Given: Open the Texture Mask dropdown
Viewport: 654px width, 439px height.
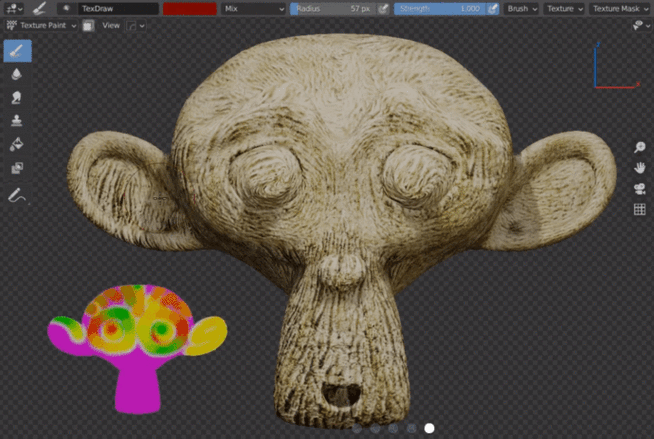Looking at the screenshot, I should pyautogui.click(x=620, y=8).
